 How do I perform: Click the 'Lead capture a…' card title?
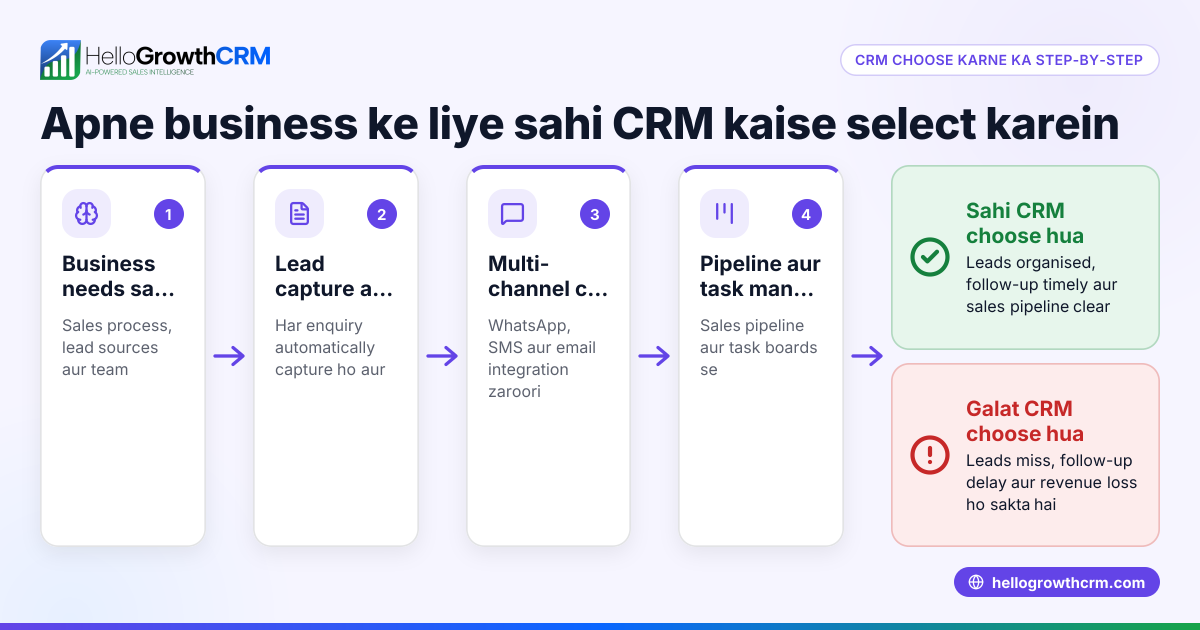(x=336, y=276)
